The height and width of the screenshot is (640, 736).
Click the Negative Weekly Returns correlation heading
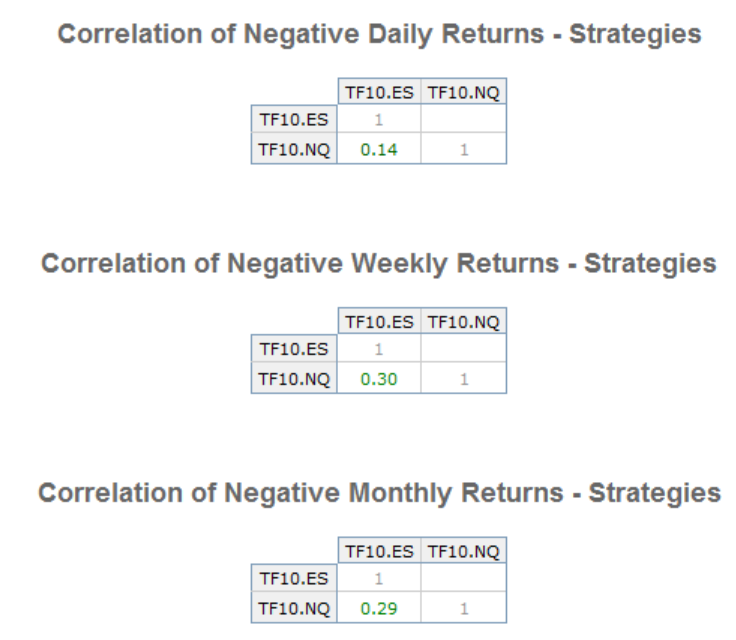[379, 264]
